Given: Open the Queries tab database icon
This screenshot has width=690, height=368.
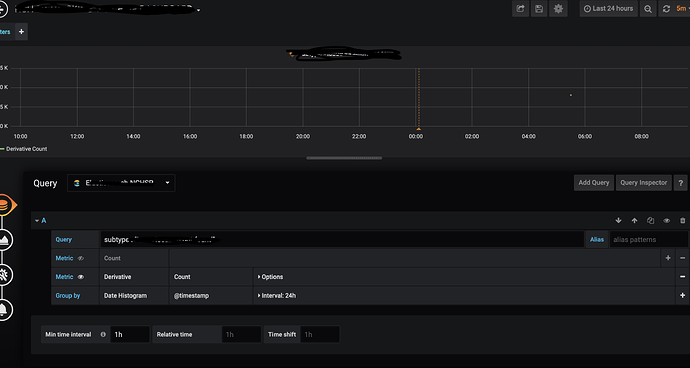Looking at the screenshot, I should click(4, 205).
